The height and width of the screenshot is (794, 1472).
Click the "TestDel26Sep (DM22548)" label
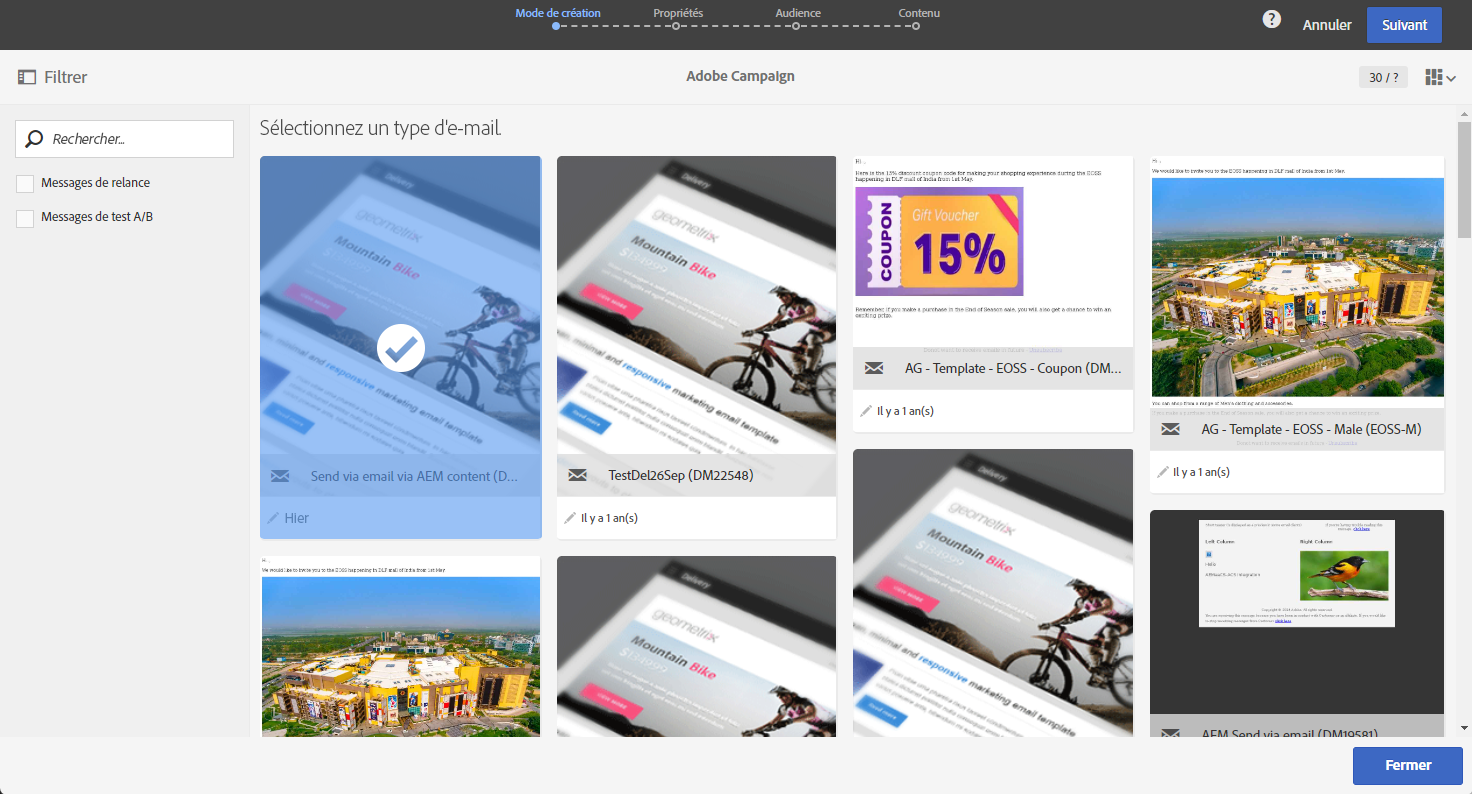click(681, 475)
